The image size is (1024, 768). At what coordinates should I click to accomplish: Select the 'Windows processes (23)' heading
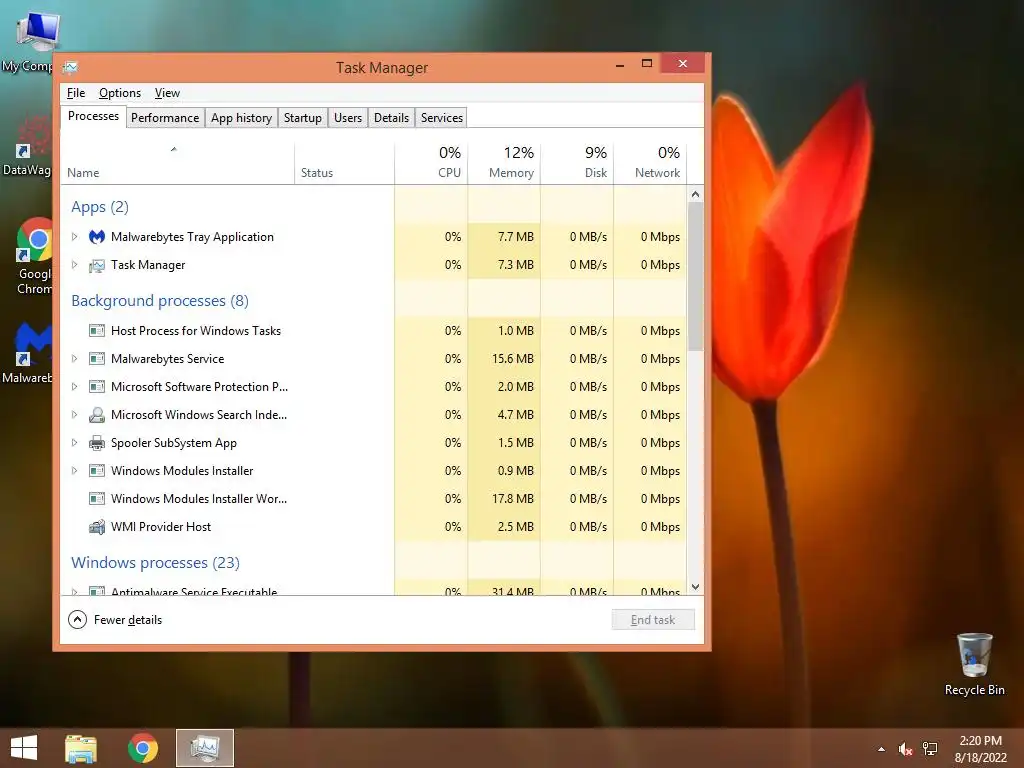(155, 563)
